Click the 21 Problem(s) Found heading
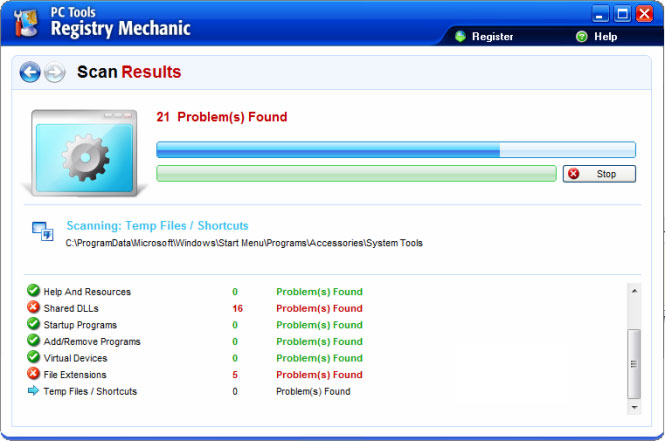 tap(222, 117)
